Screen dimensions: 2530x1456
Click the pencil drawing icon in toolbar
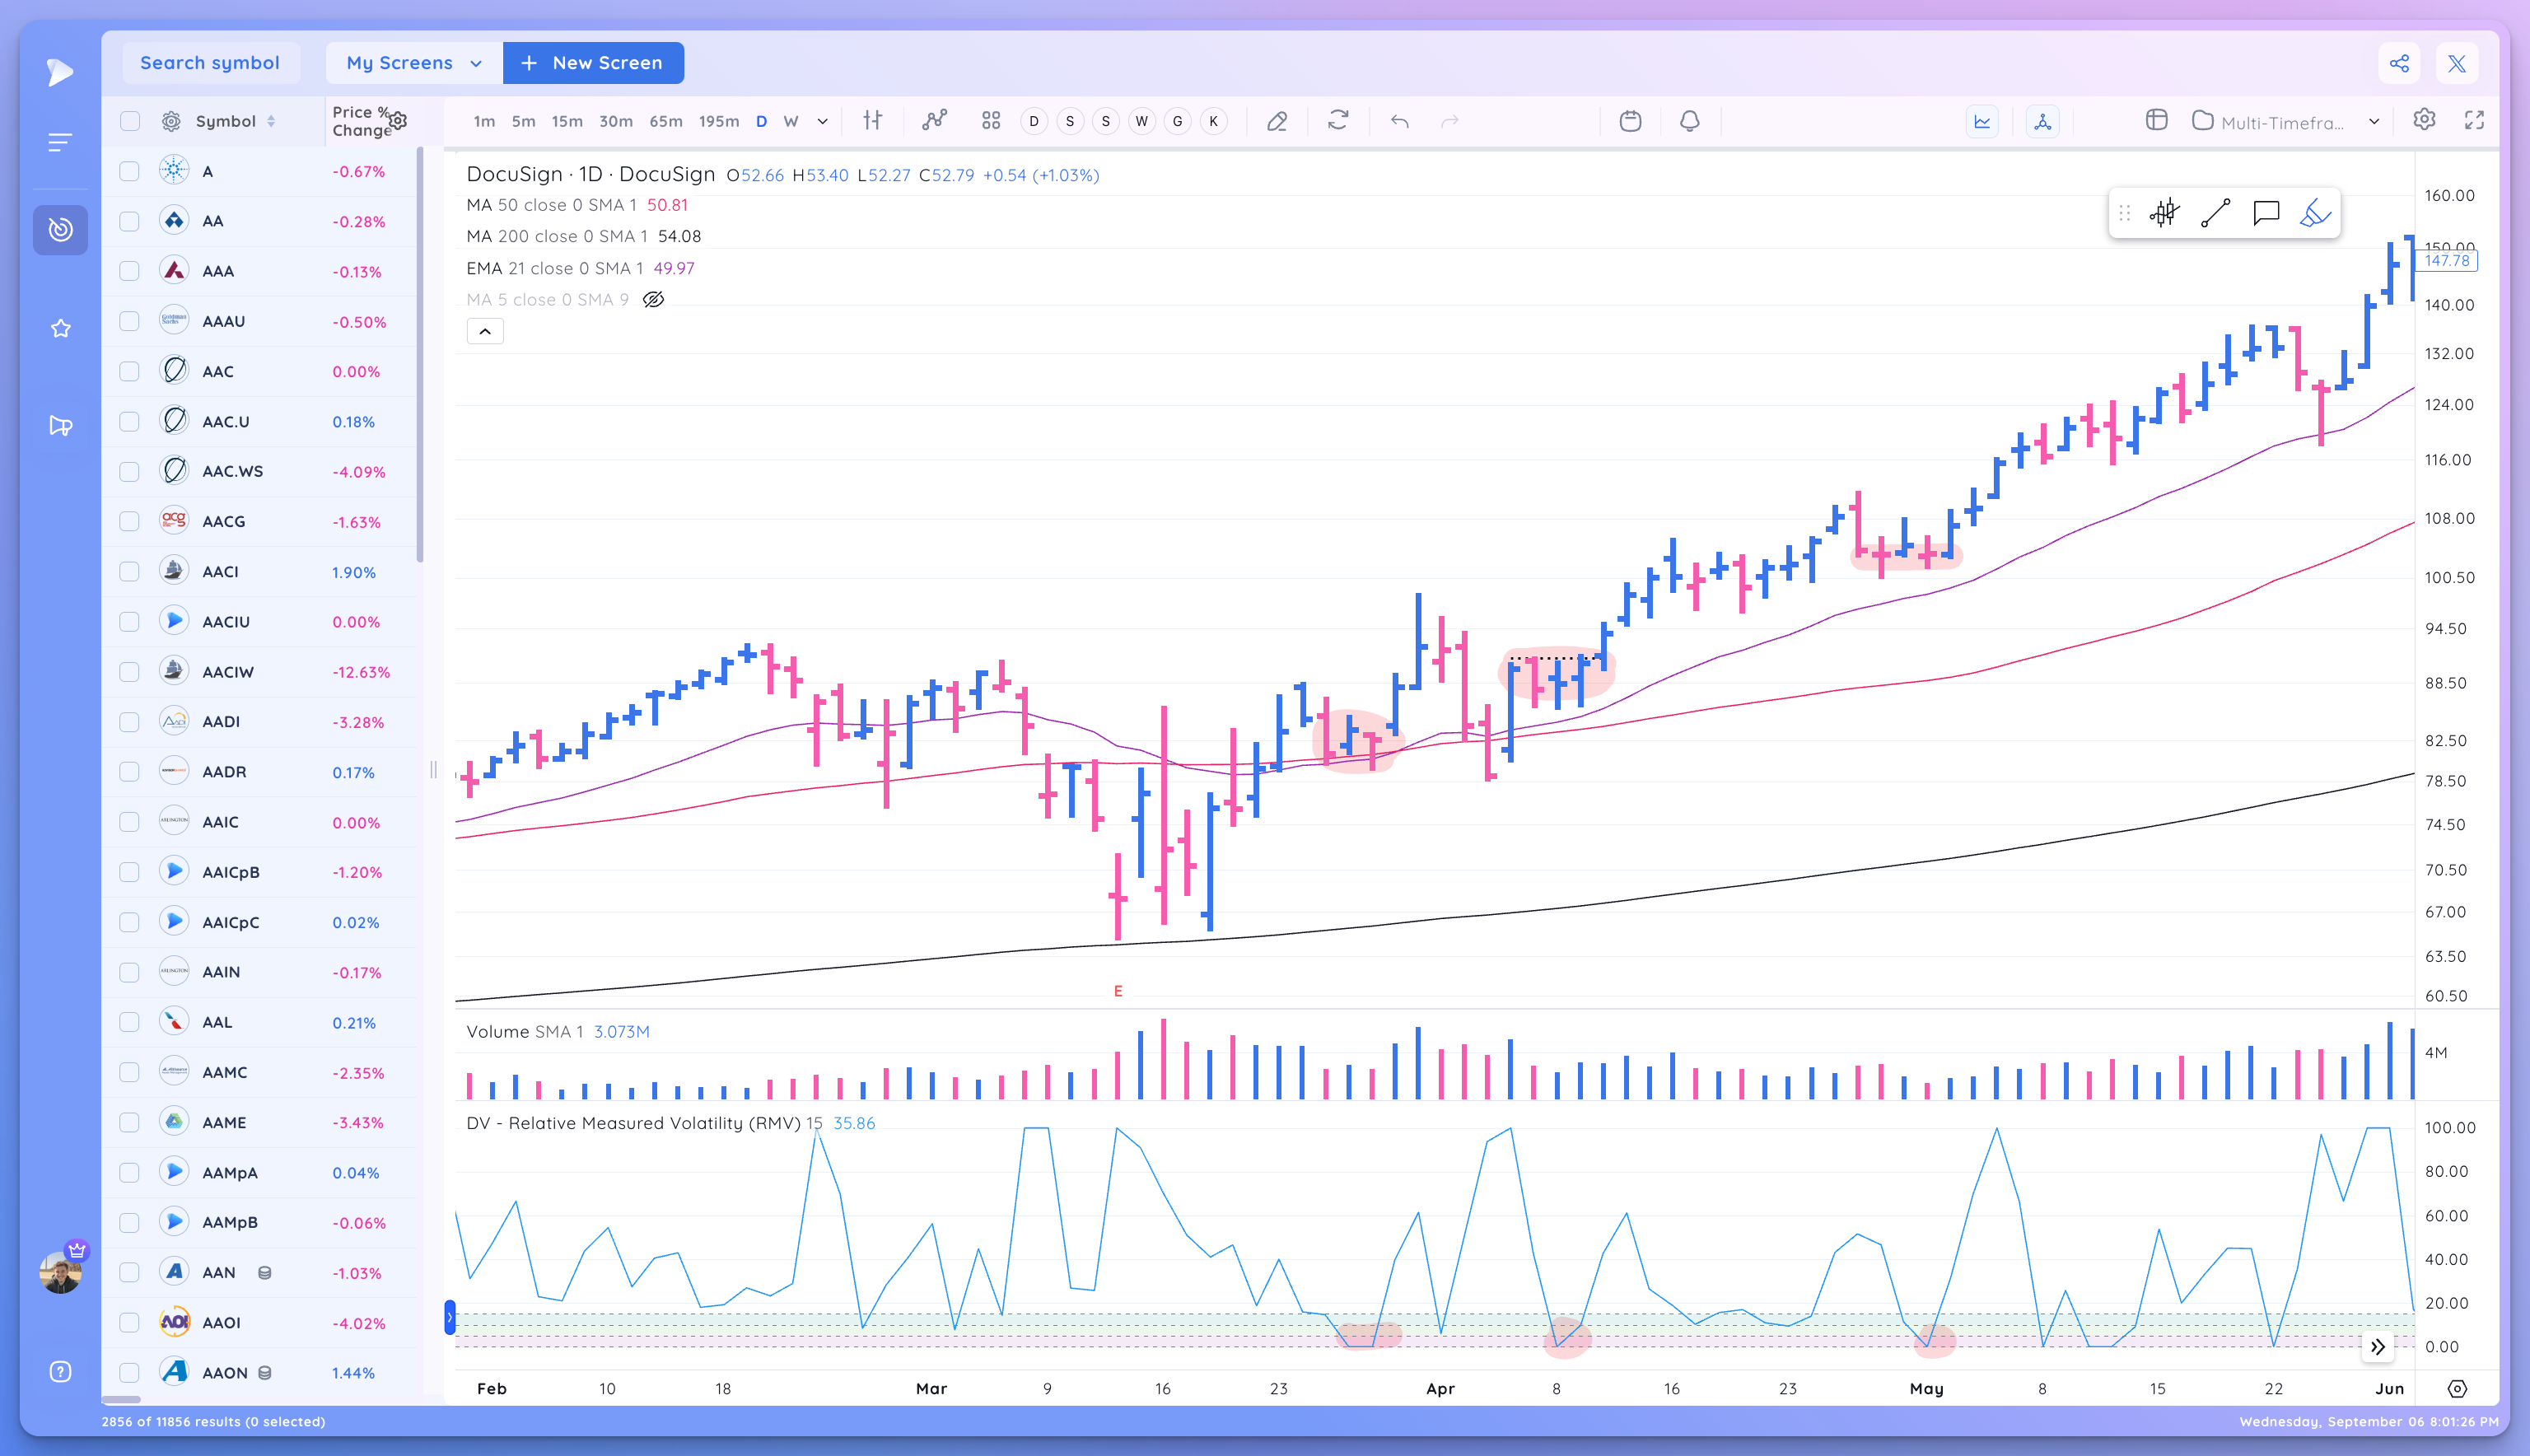point(1277,120)
